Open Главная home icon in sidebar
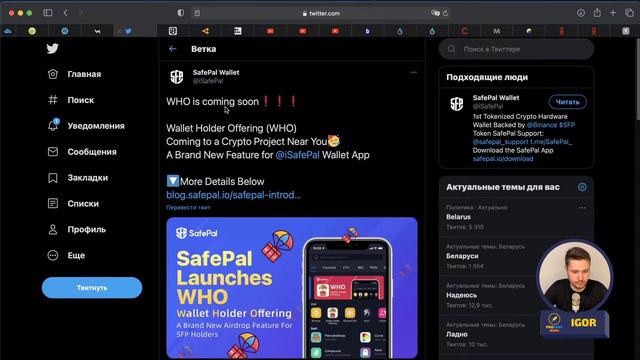Screen dimensions: 640x360 (53, 74)
